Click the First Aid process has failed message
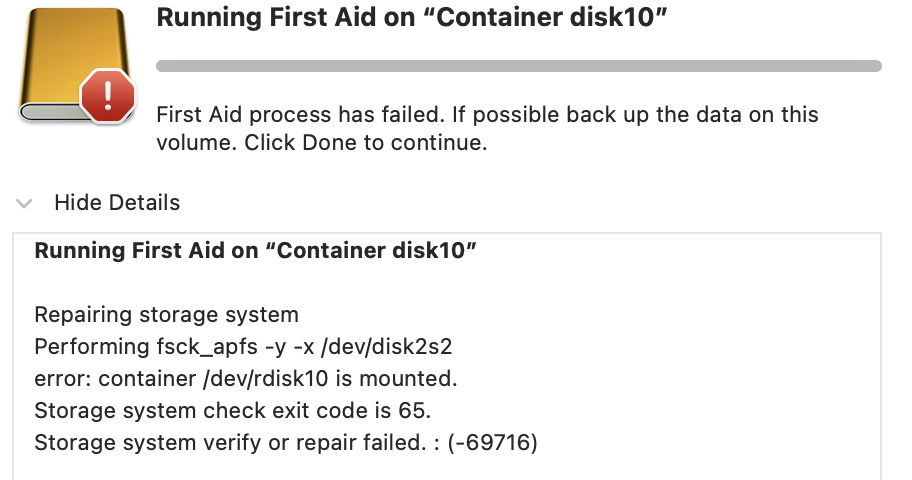Screen dimensions: 912x480 coord(487,129)
